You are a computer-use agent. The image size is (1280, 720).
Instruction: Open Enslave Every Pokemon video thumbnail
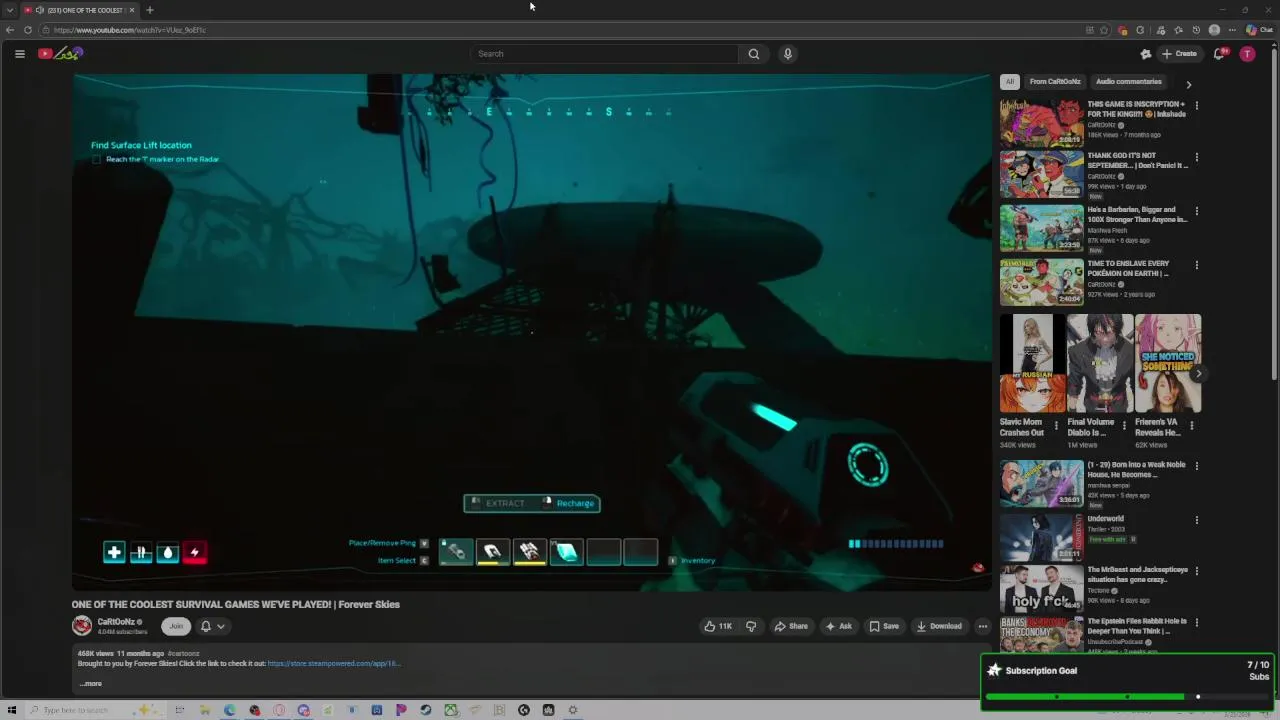[x=1041, y=282]
